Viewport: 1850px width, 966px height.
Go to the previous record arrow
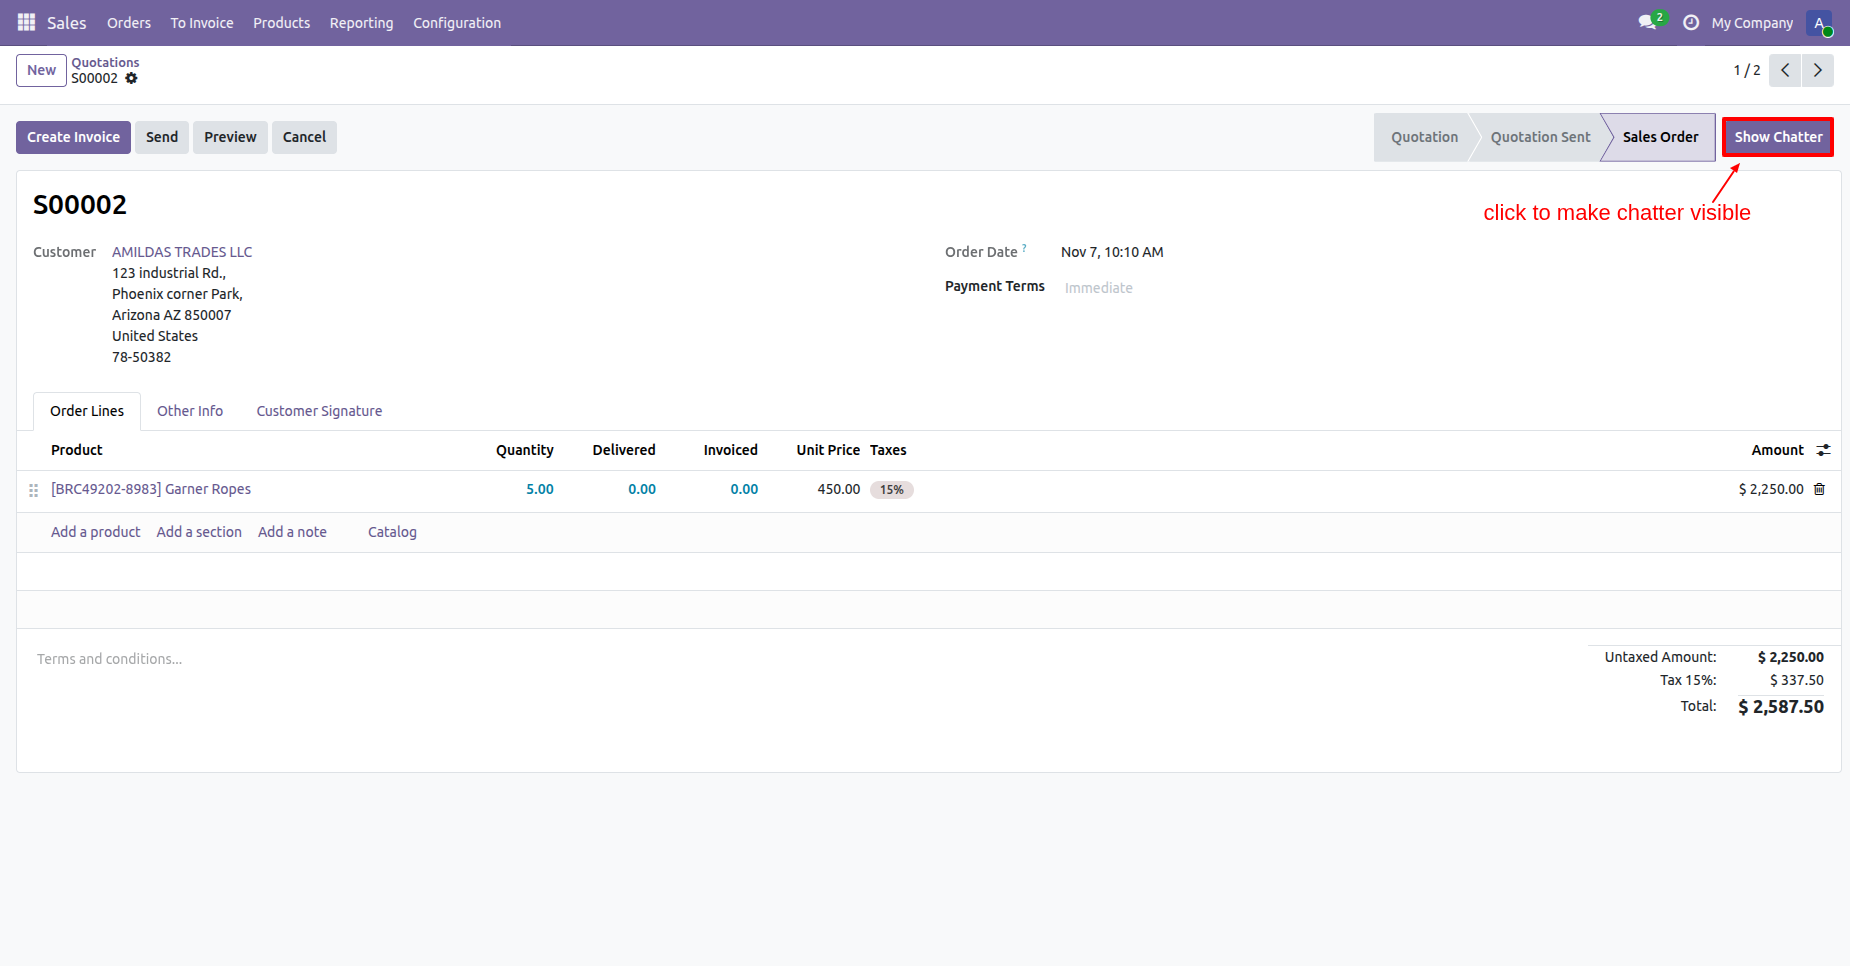coord(1785,70)
